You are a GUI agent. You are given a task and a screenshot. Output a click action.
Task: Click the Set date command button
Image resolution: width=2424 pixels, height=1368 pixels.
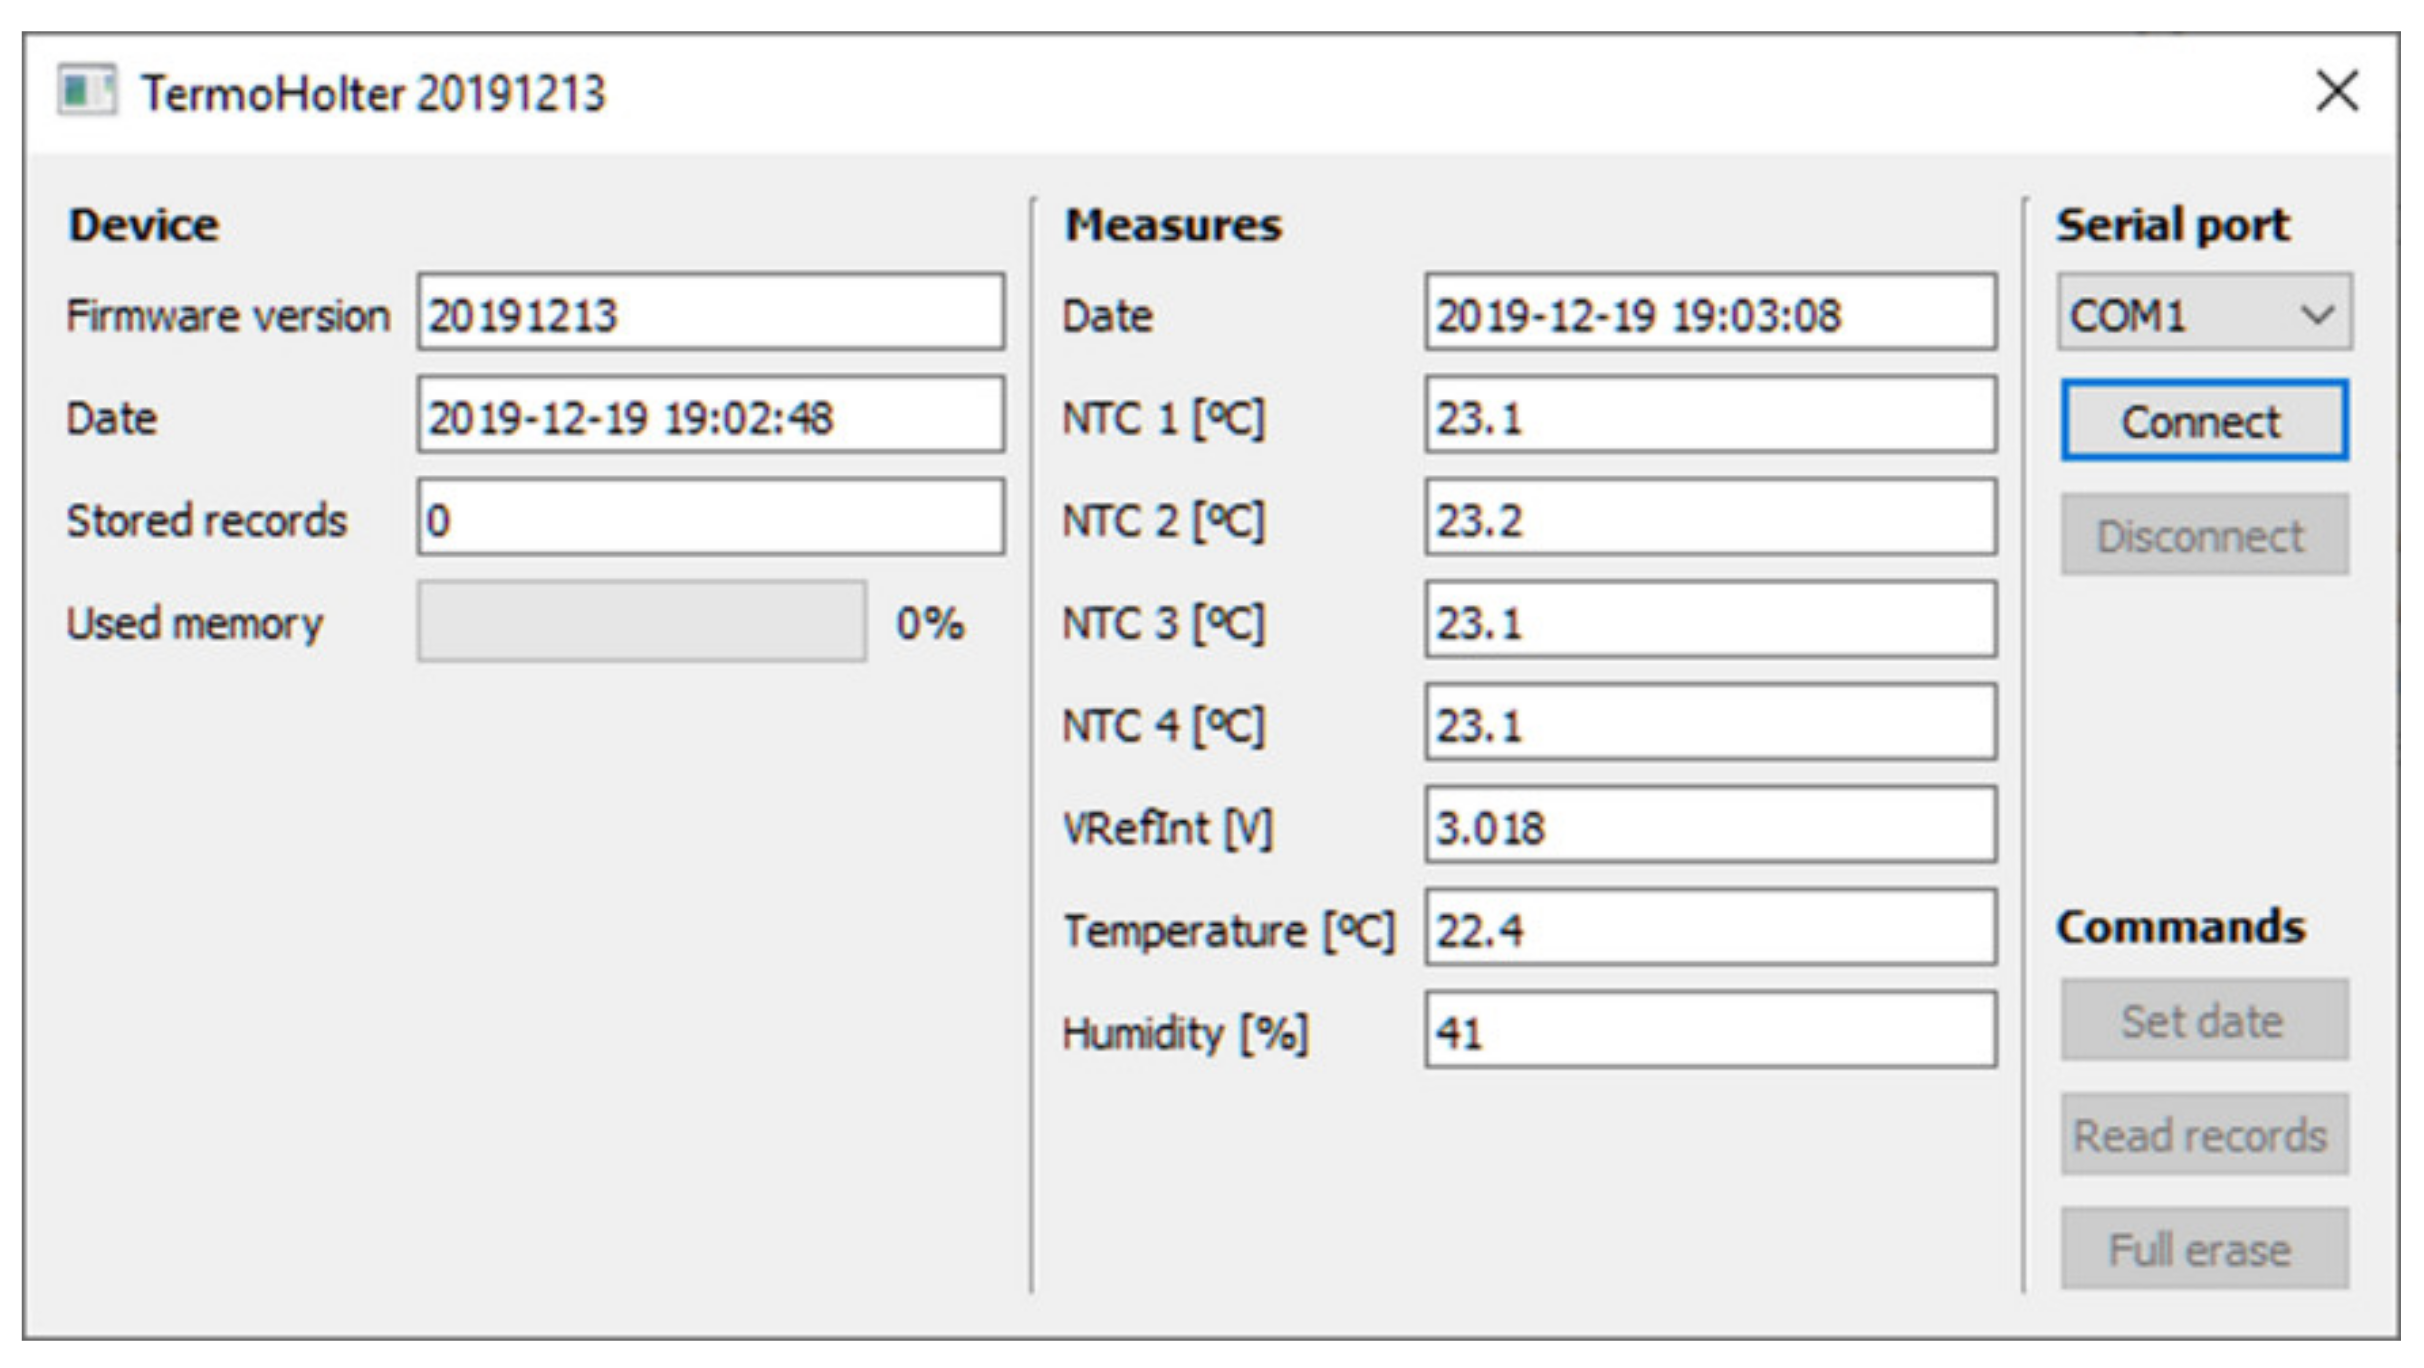point(2204,1021)
